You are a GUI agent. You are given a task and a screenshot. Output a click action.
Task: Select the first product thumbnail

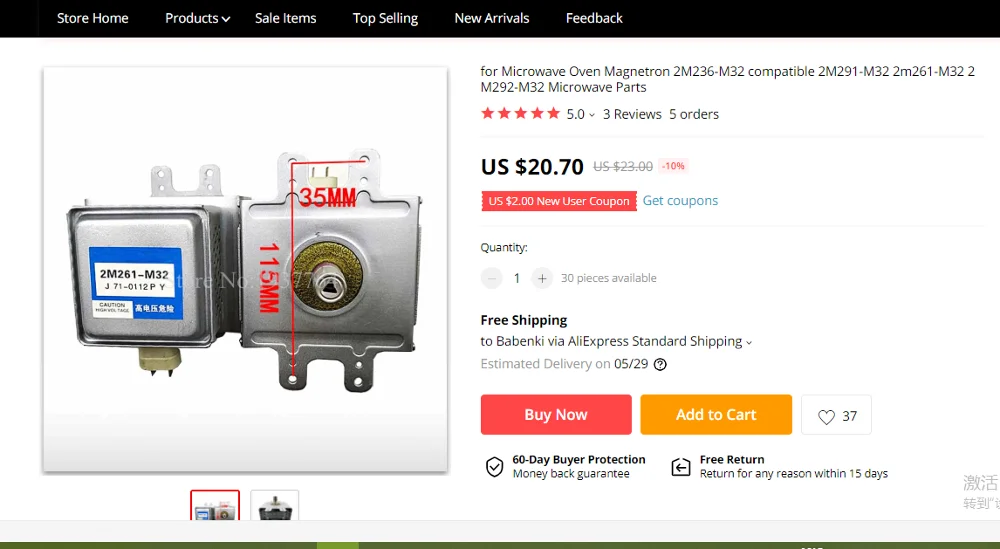coord(215,506)
